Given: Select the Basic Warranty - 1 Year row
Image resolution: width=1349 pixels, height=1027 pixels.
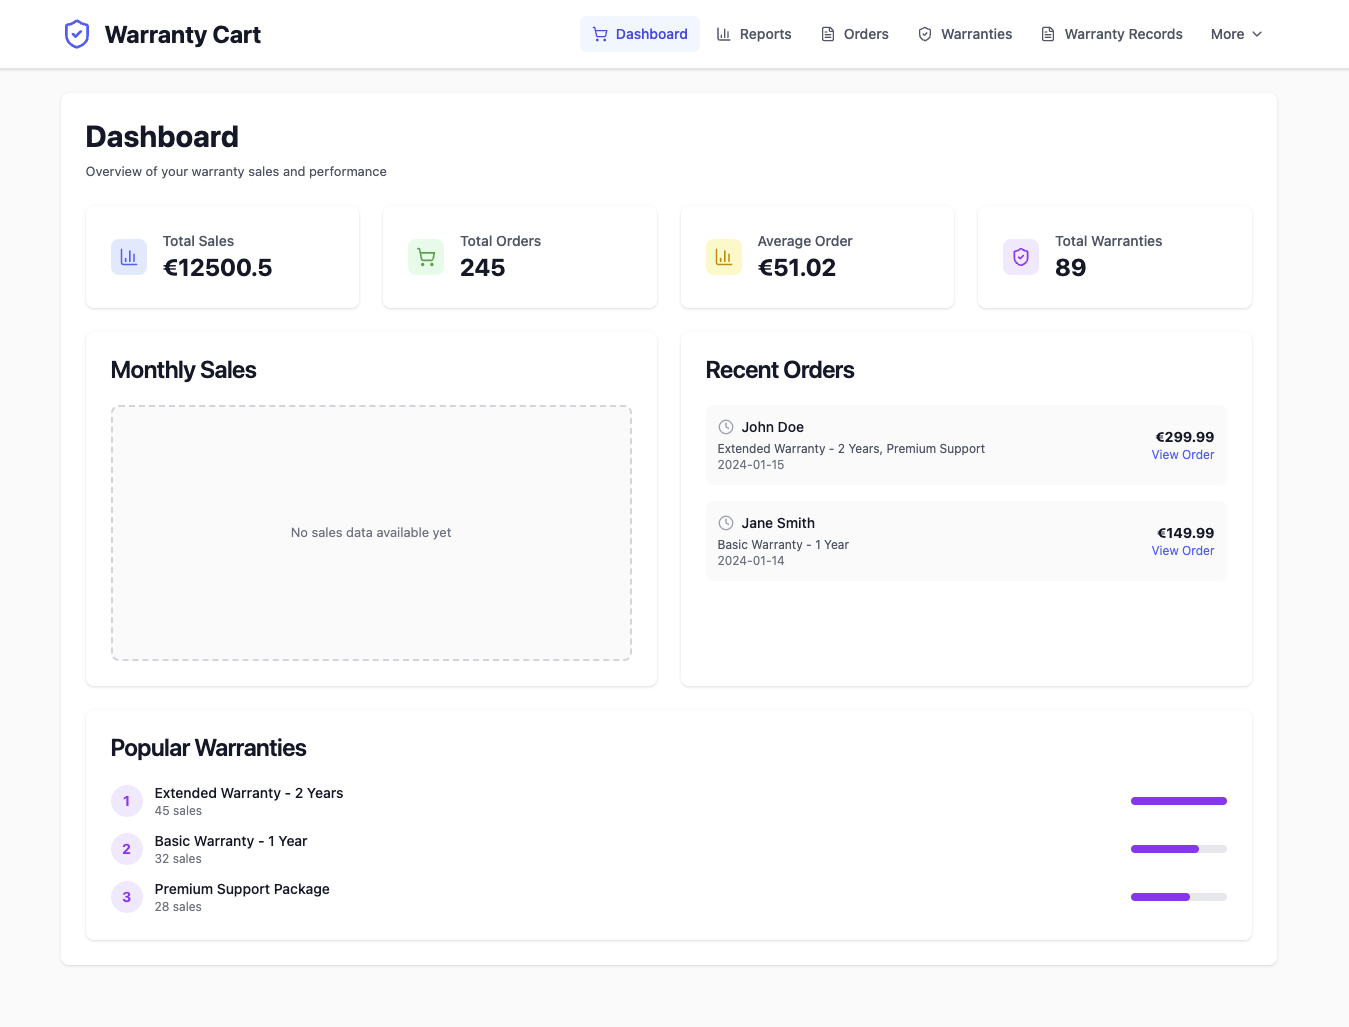Looking at the screenshot, I should (x=231, y=849).
